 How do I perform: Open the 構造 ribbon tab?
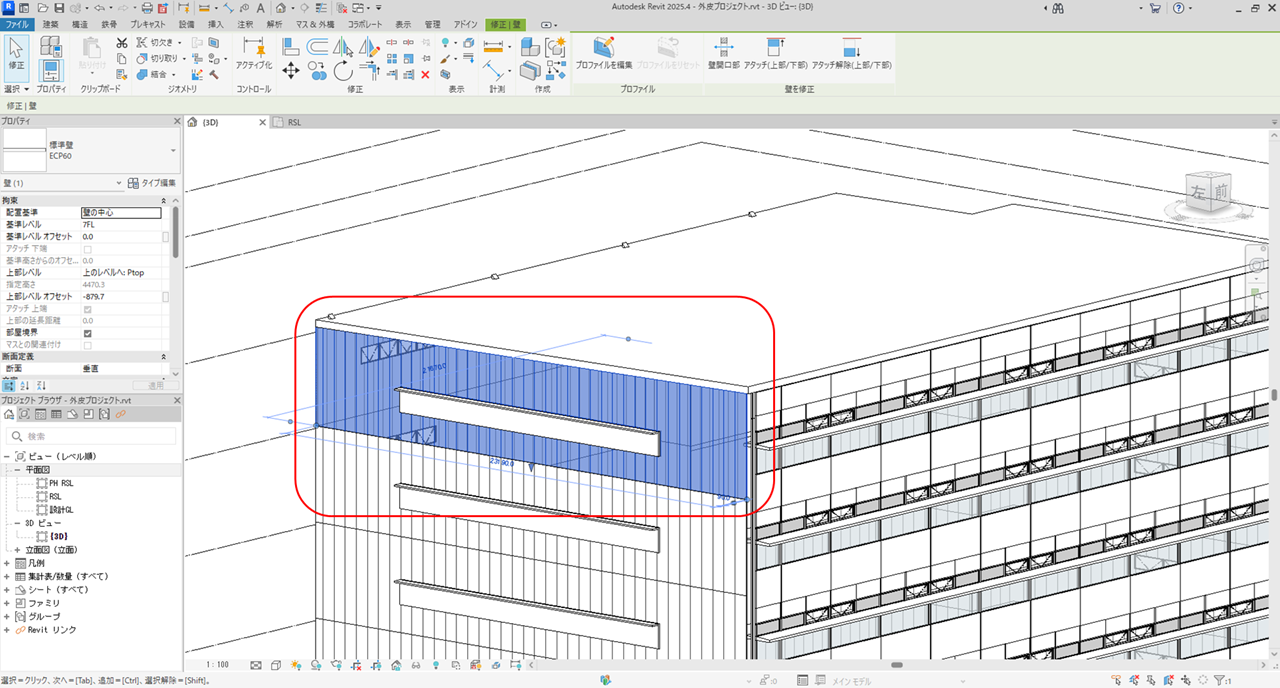click(79, 23)
